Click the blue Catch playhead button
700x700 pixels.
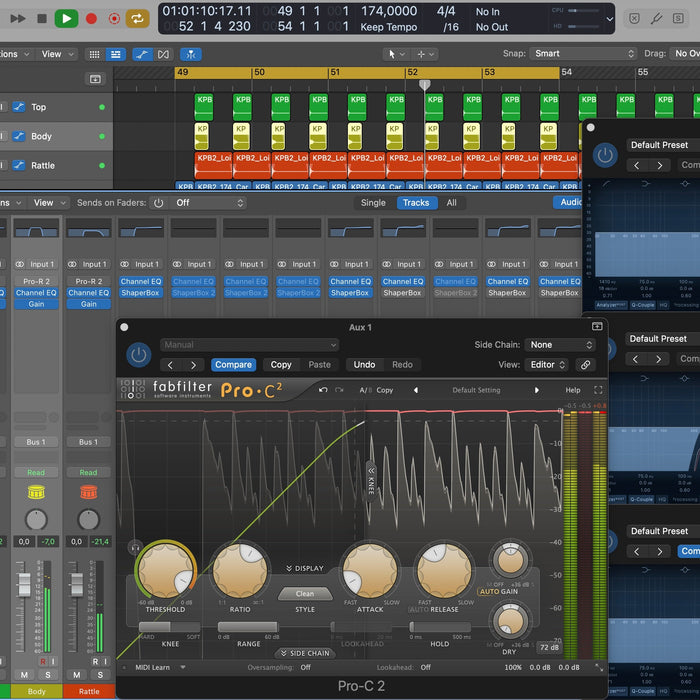191,54
